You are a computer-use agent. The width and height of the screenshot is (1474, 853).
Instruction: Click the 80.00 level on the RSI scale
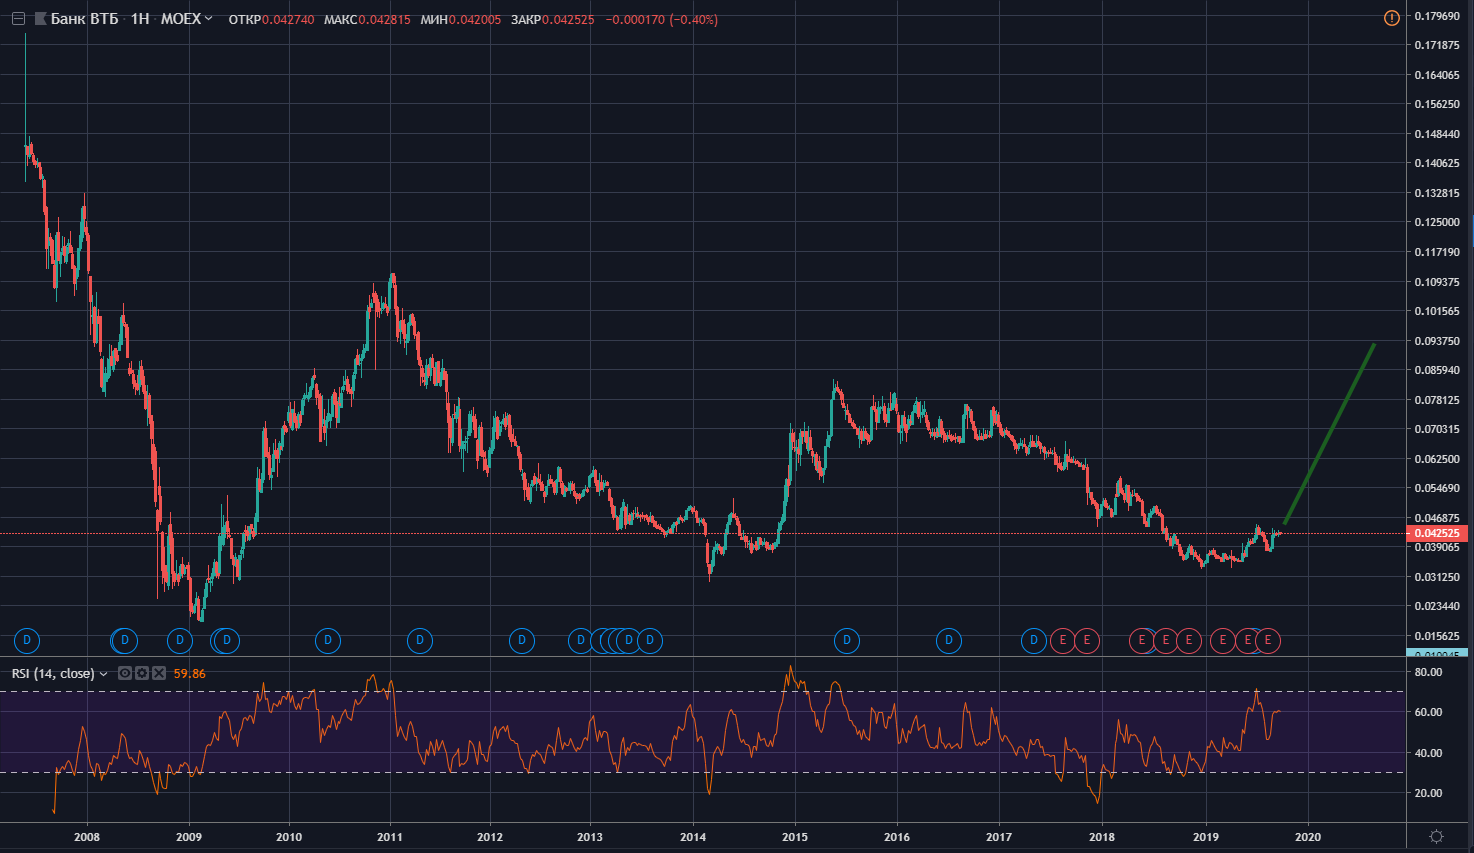tap(1429, 672)
